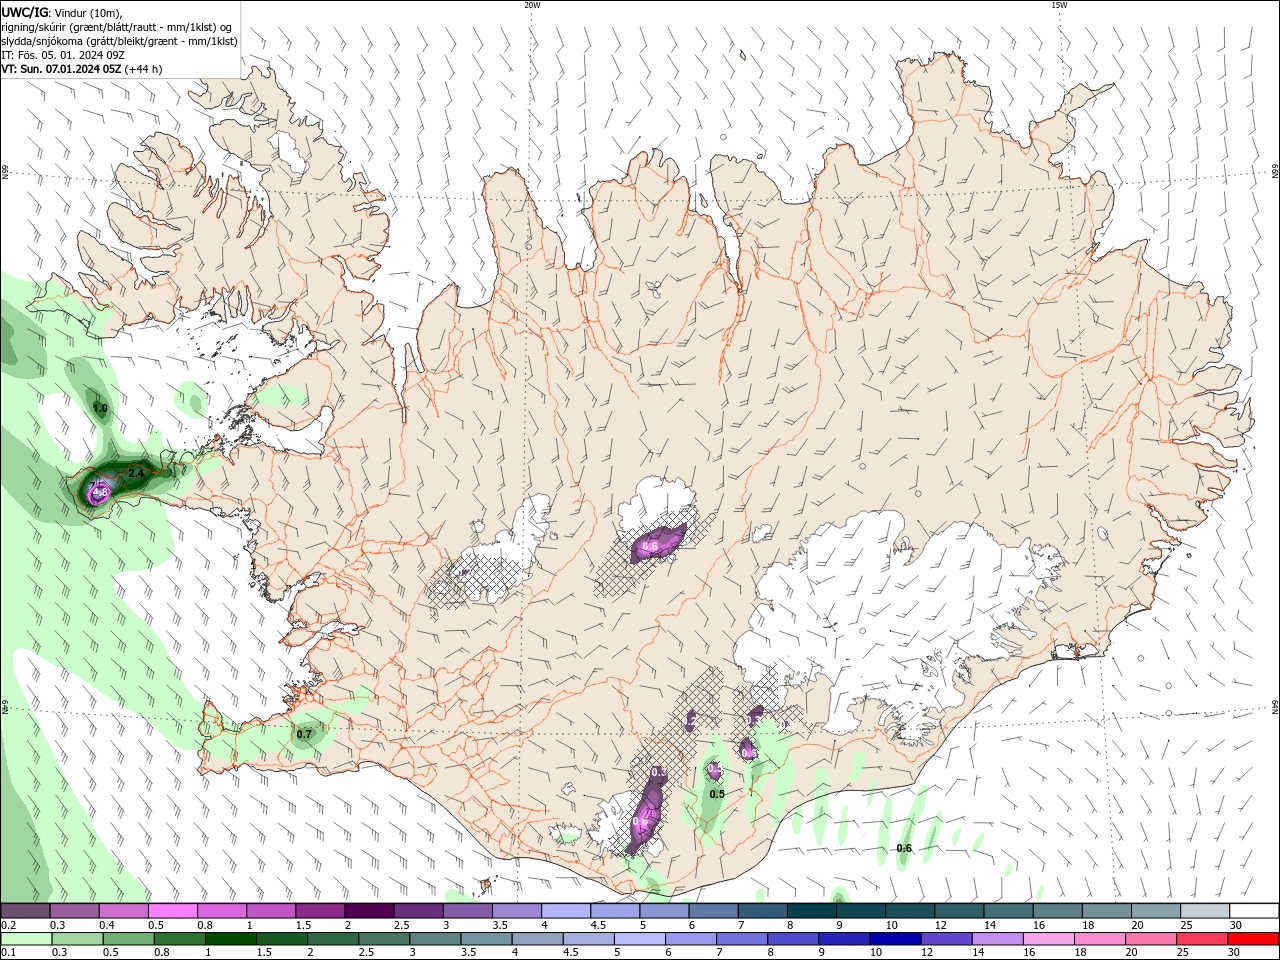This screenshot has height=960, width=1280.
Task: Click the white 30 swatch ending the upper legend row
Action: tap(1253, 911)
